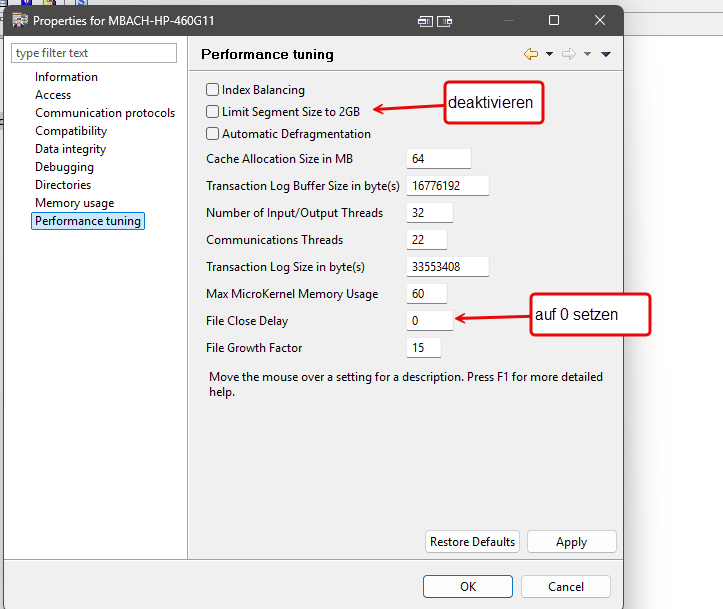Click the forward arrow navigation icon
This screenshot has height=609, width=723.
(568, 54)
